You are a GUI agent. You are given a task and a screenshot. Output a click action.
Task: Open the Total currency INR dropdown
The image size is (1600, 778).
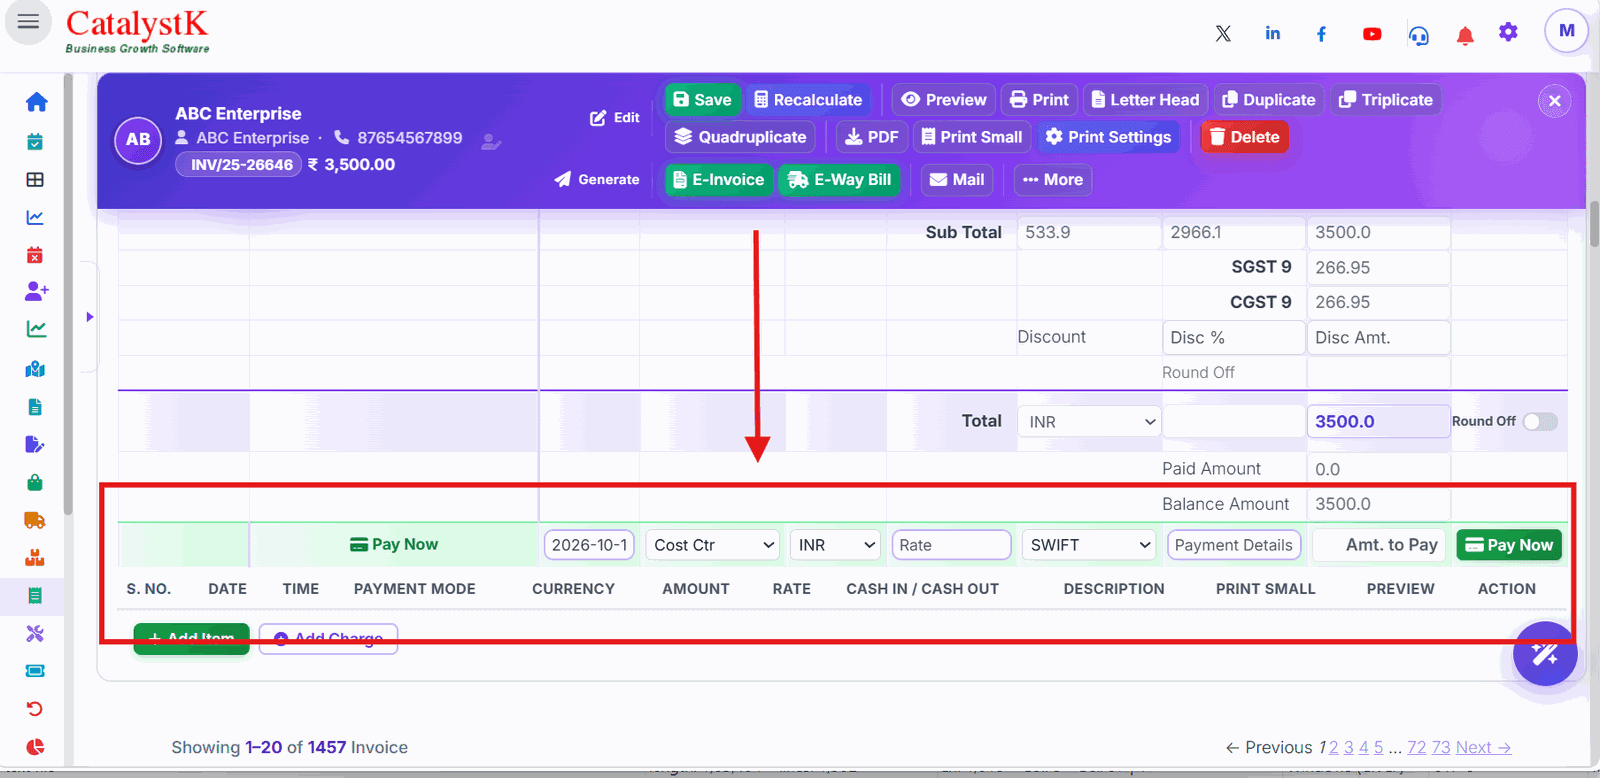pos(1089,422)
